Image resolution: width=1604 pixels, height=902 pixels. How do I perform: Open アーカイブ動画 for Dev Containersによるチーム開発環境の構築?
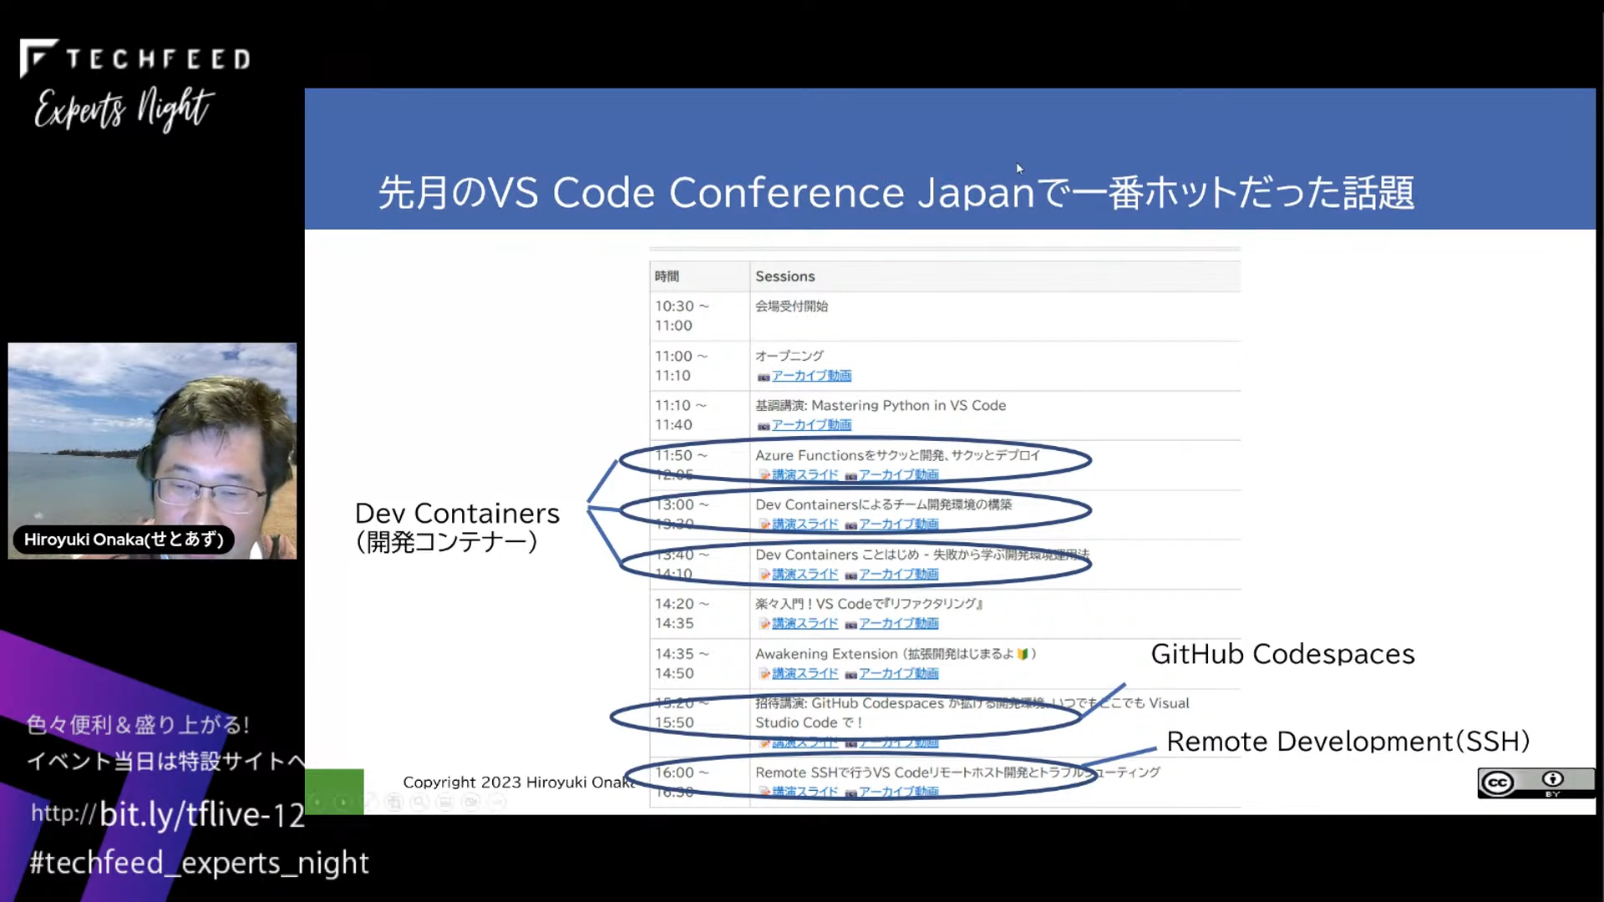(898, 524)
